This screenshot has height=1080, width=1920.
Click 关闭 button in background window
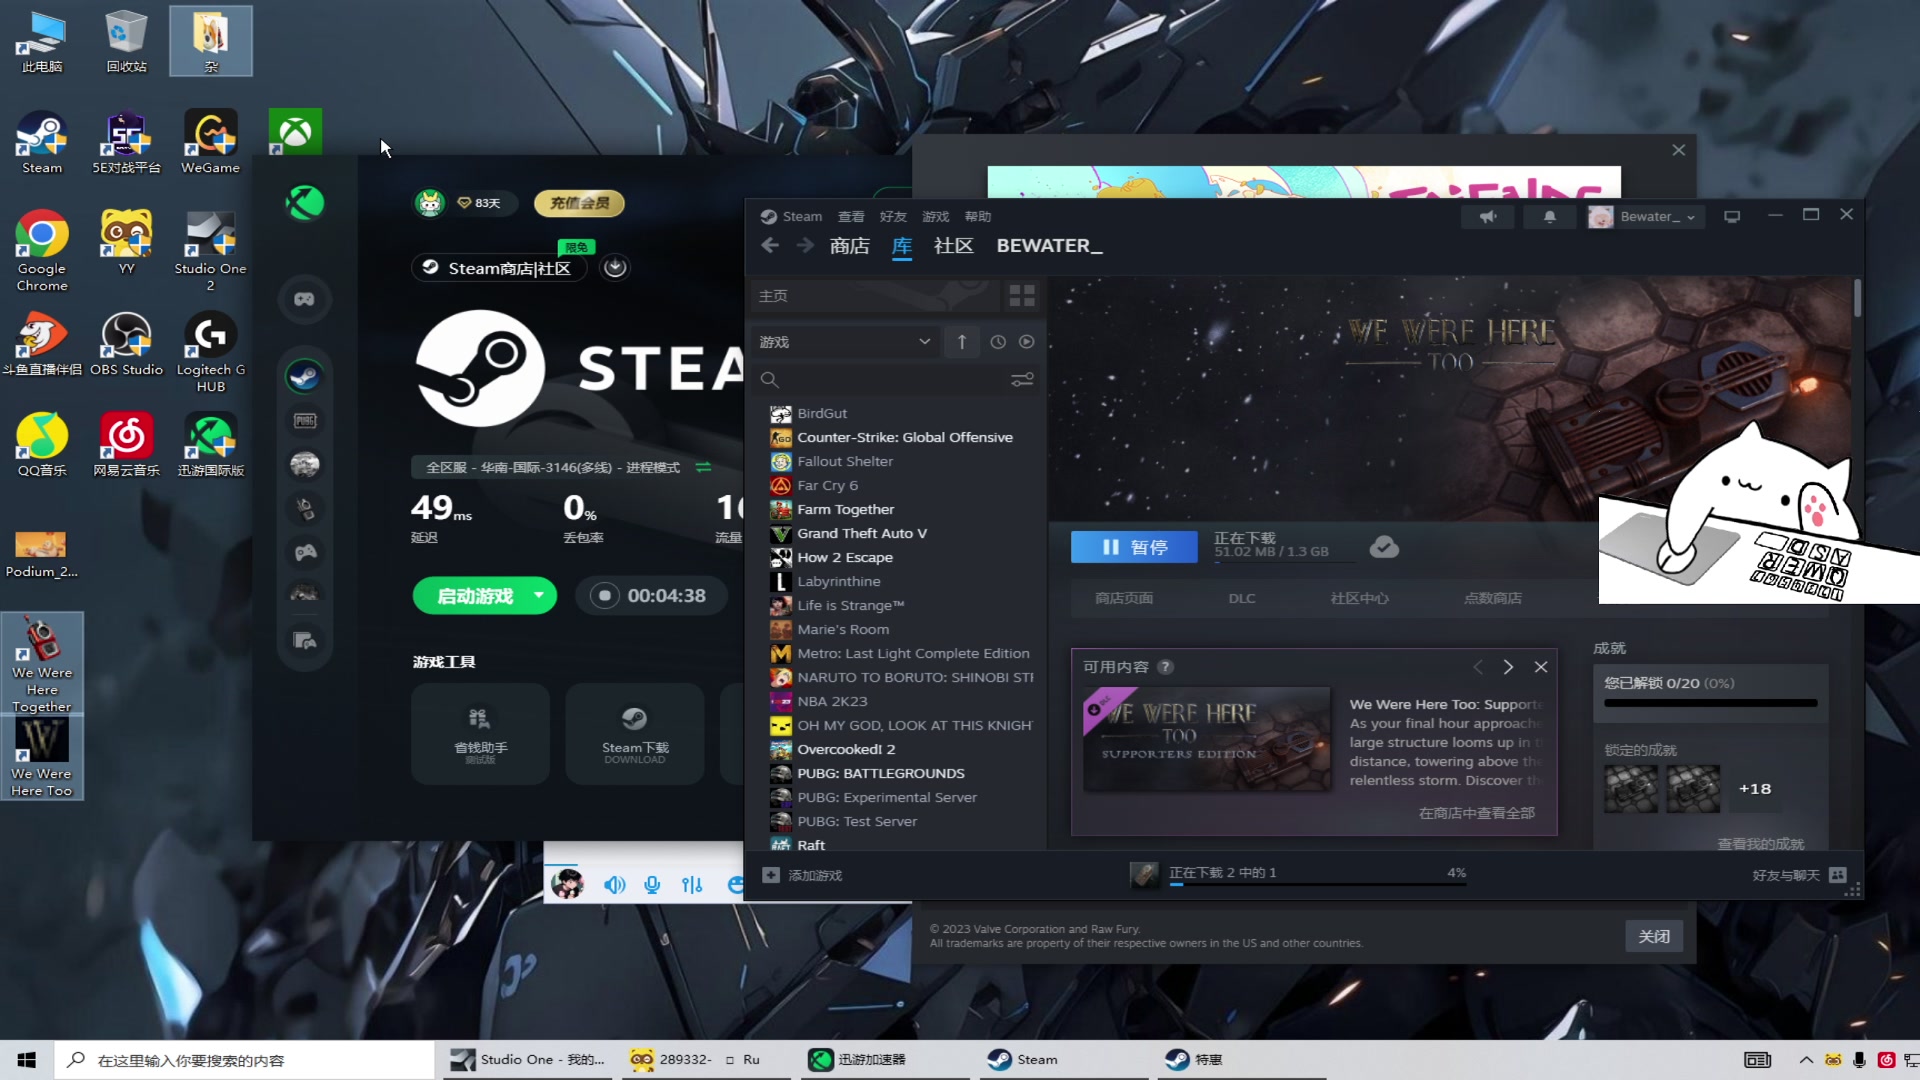coord(1654,937)
